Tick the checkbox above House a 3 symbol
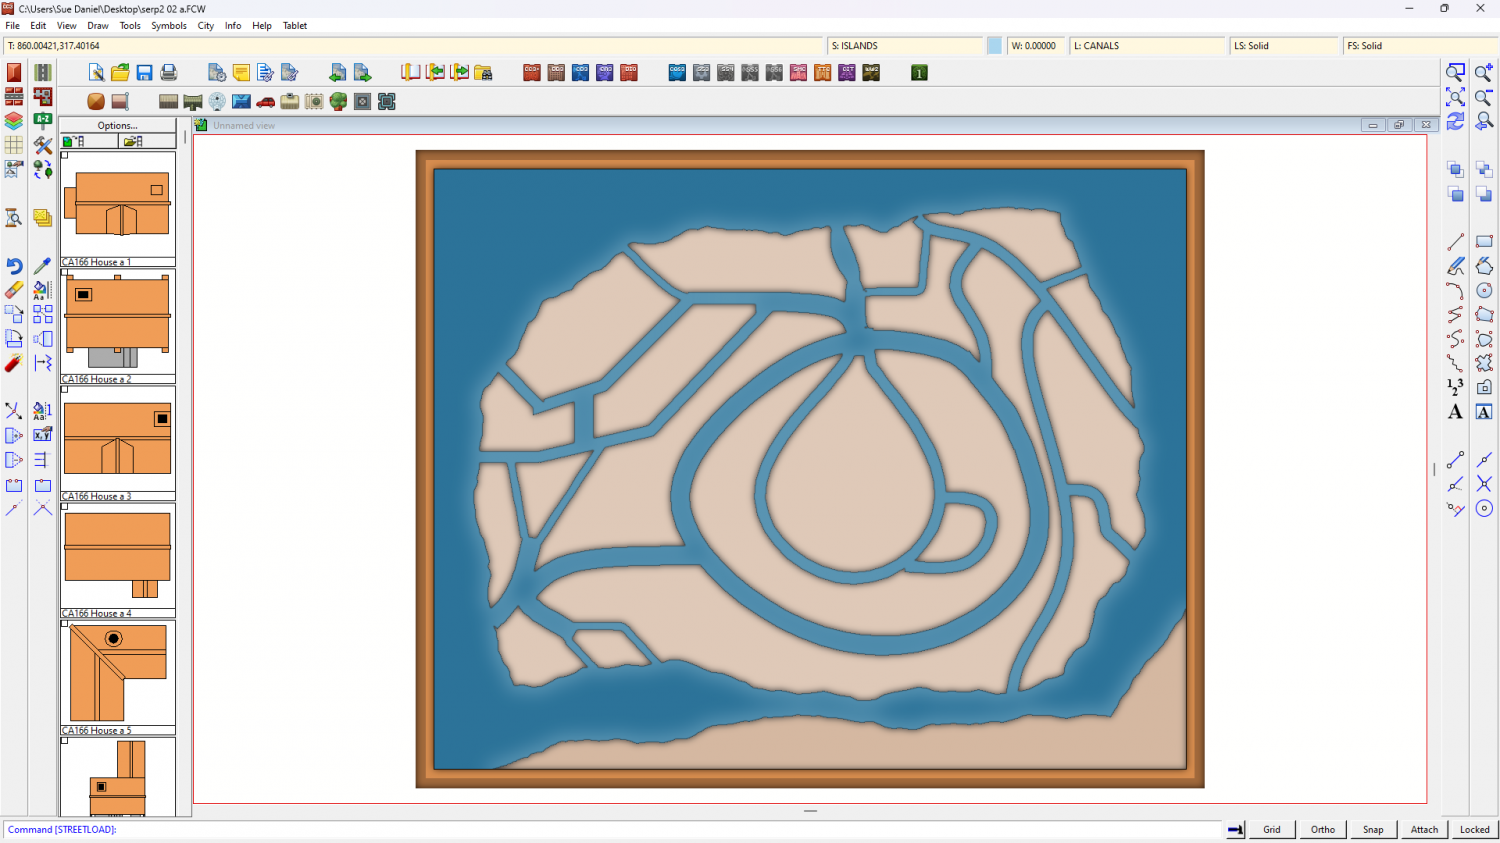 coord(65,389)
